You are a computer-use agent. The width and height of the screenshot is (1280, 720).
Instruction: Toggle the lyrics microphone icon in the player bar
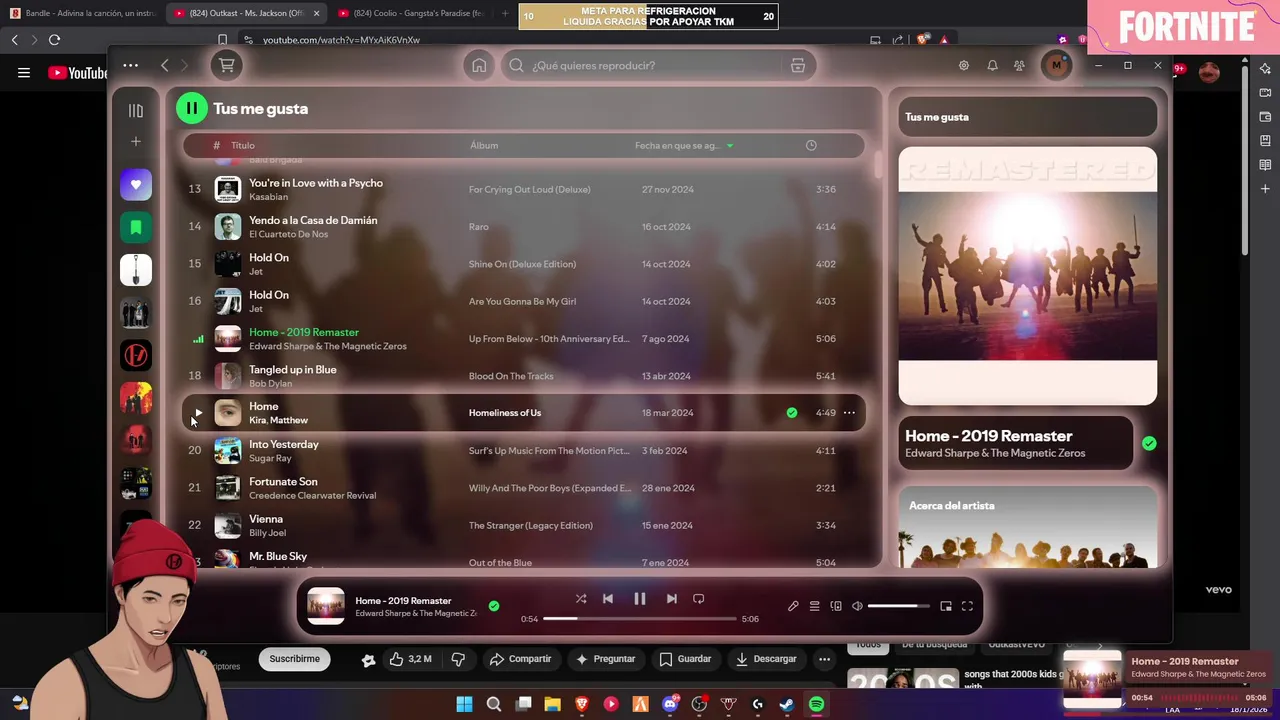tap(793, 606)
